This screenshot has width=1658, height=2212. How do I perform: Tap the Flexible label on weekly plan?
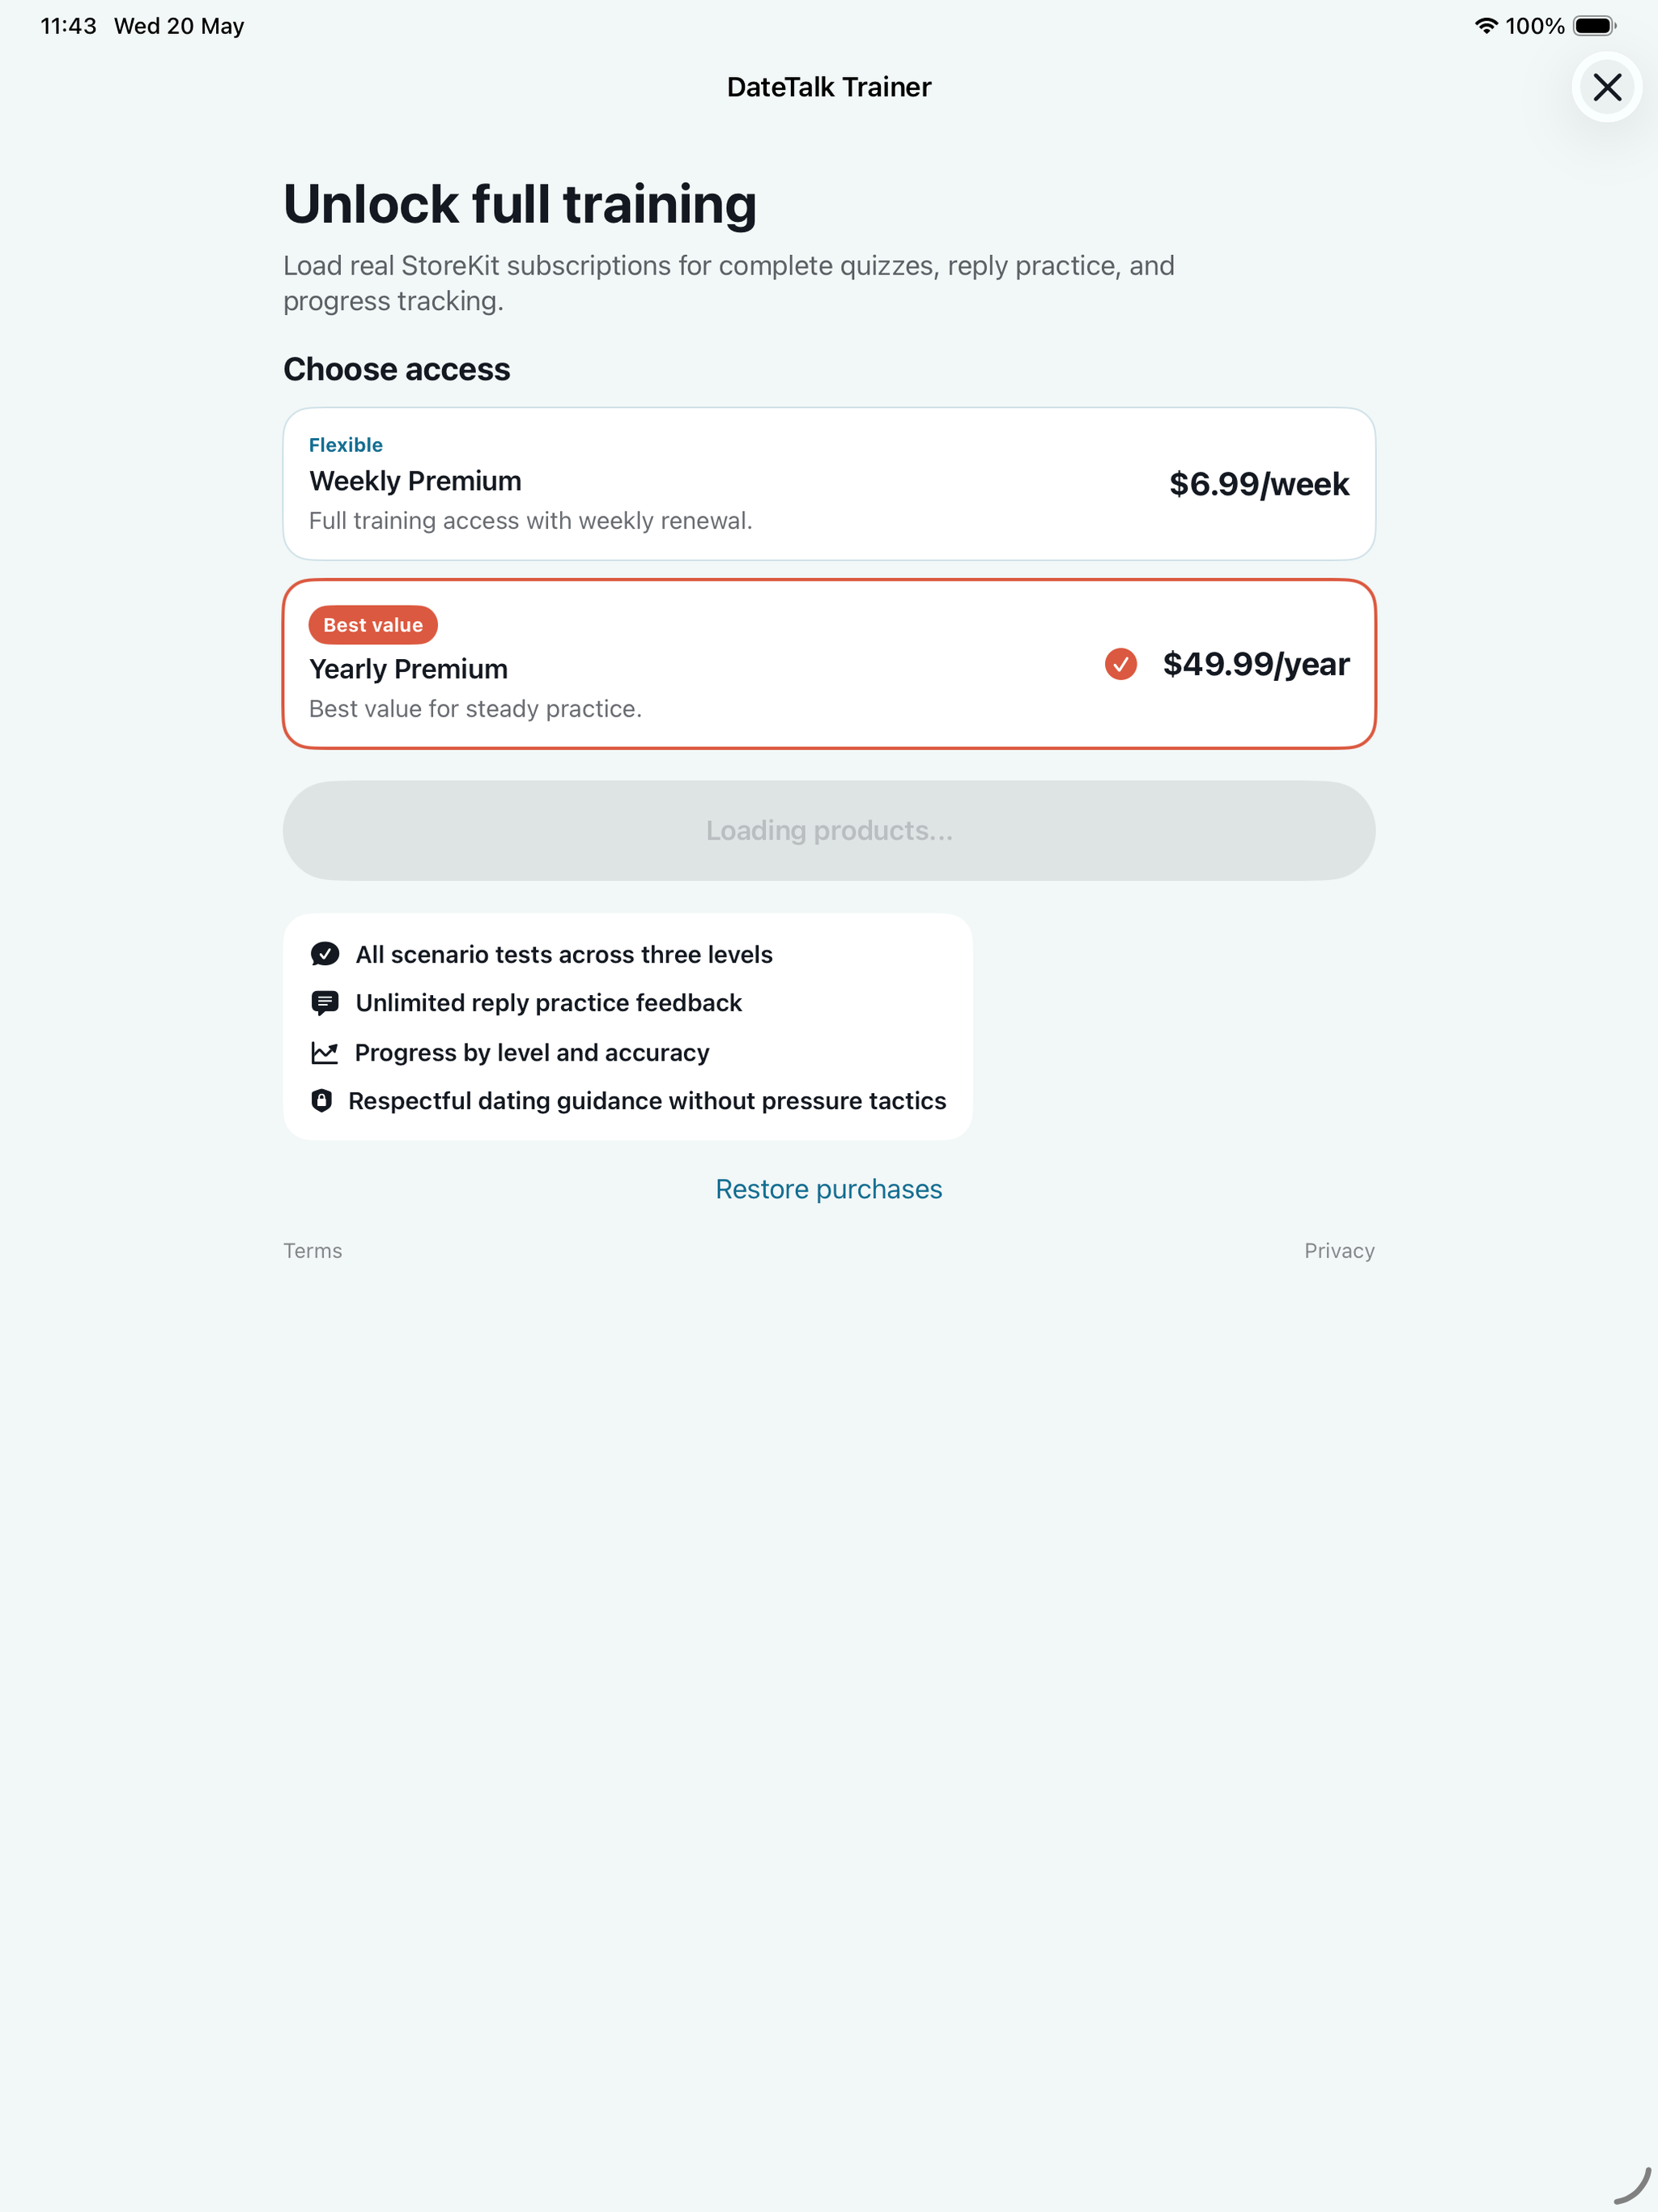point(346,445)
